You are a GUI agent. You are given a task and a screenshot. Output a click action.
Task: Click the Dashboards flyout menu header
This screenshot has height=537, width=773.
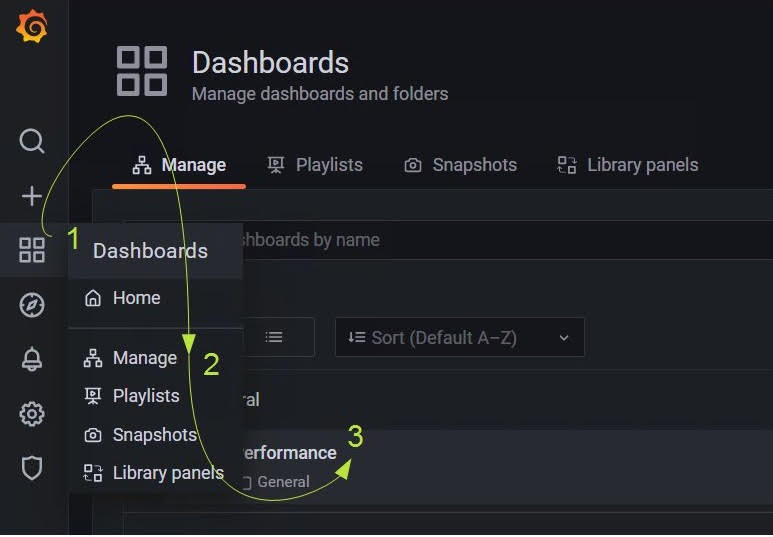[156, 251]
